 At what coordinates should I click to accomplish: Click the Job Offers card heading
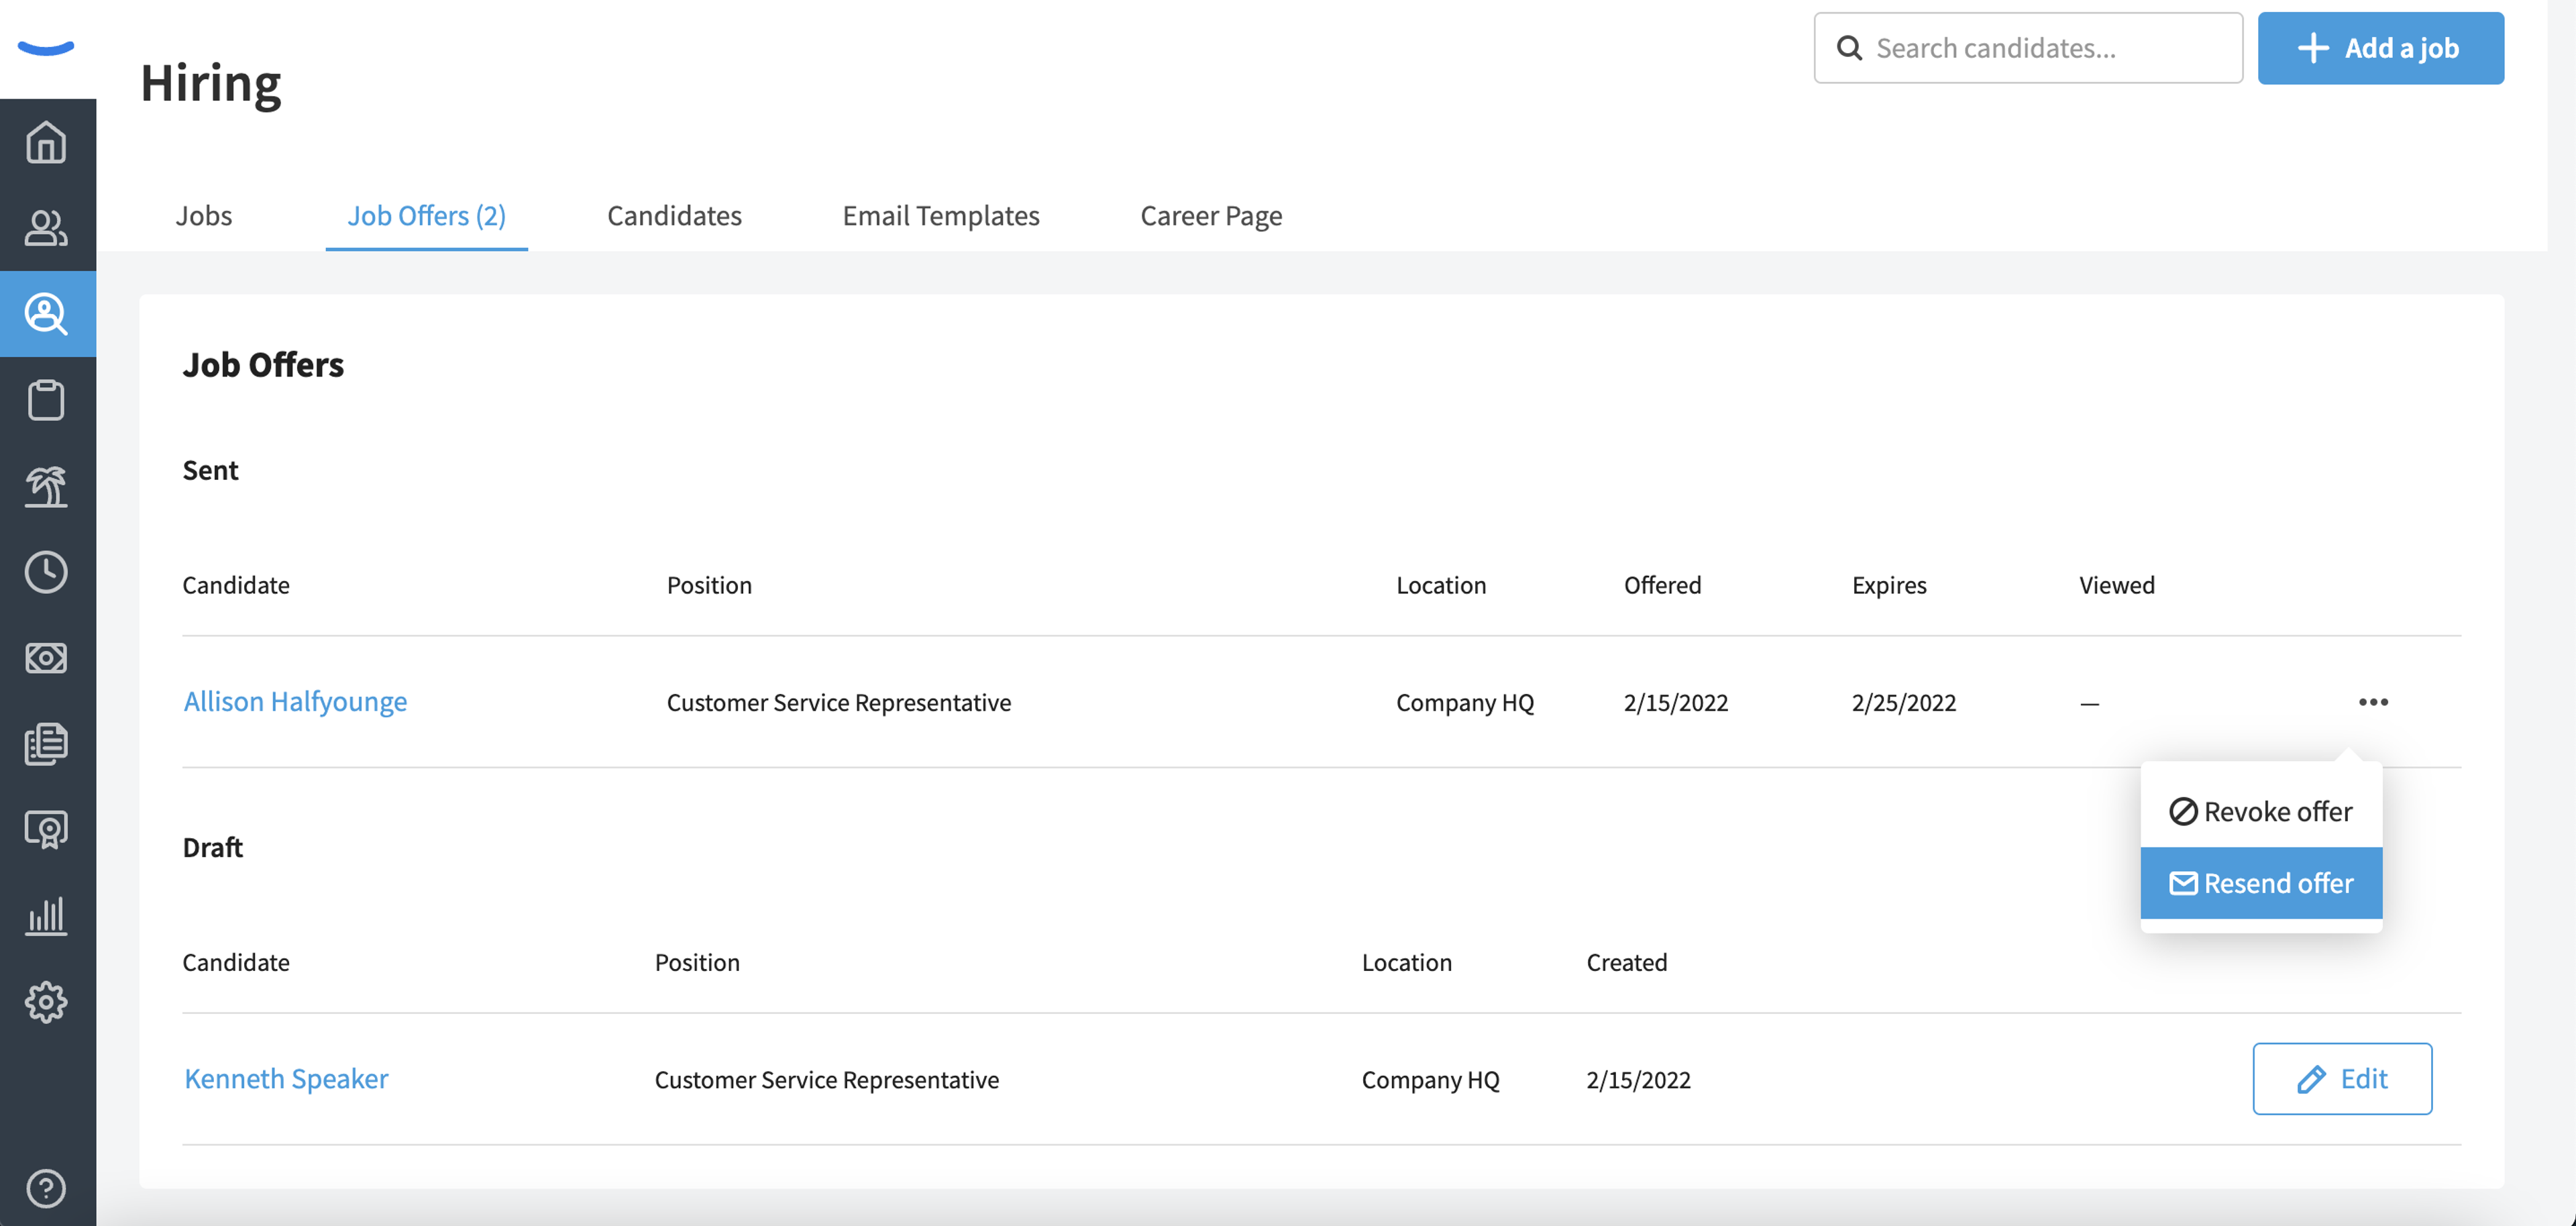click(263, 365)
